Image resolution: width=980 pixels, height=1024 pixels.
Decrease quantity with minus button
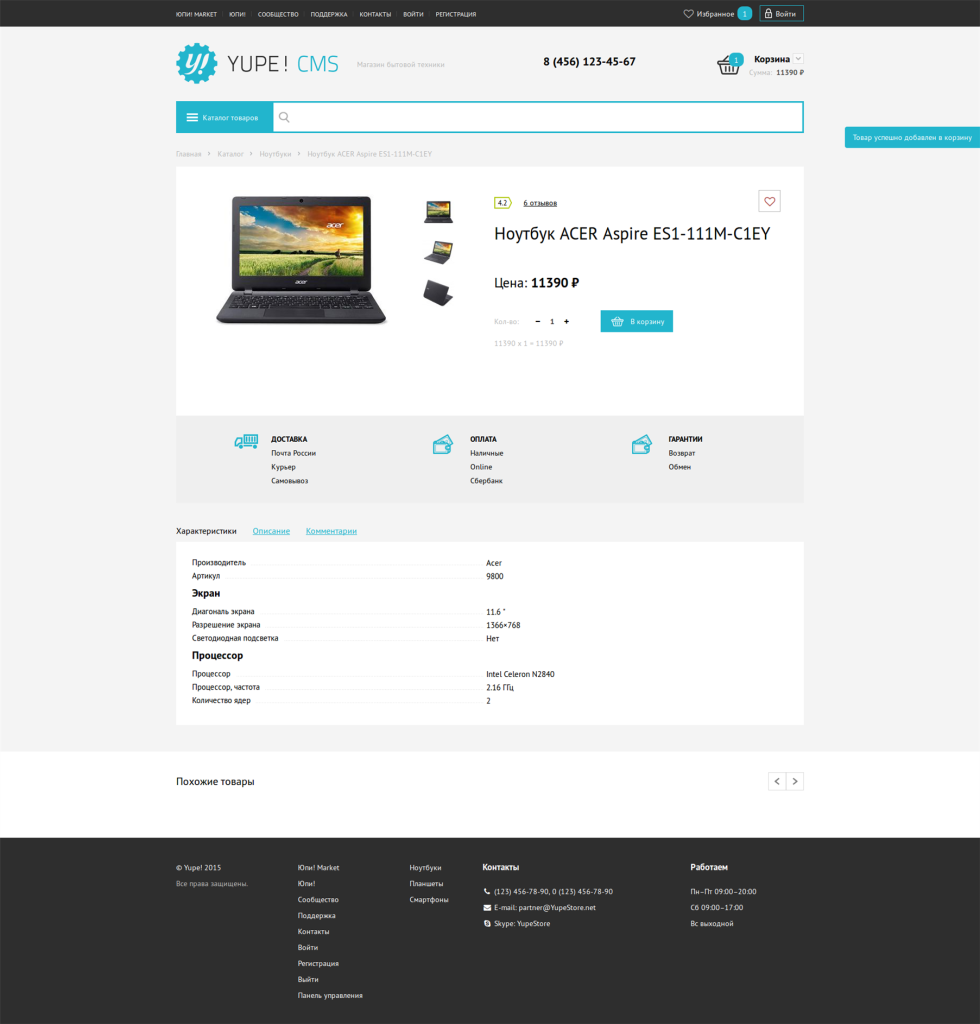[x=537, y=321]
